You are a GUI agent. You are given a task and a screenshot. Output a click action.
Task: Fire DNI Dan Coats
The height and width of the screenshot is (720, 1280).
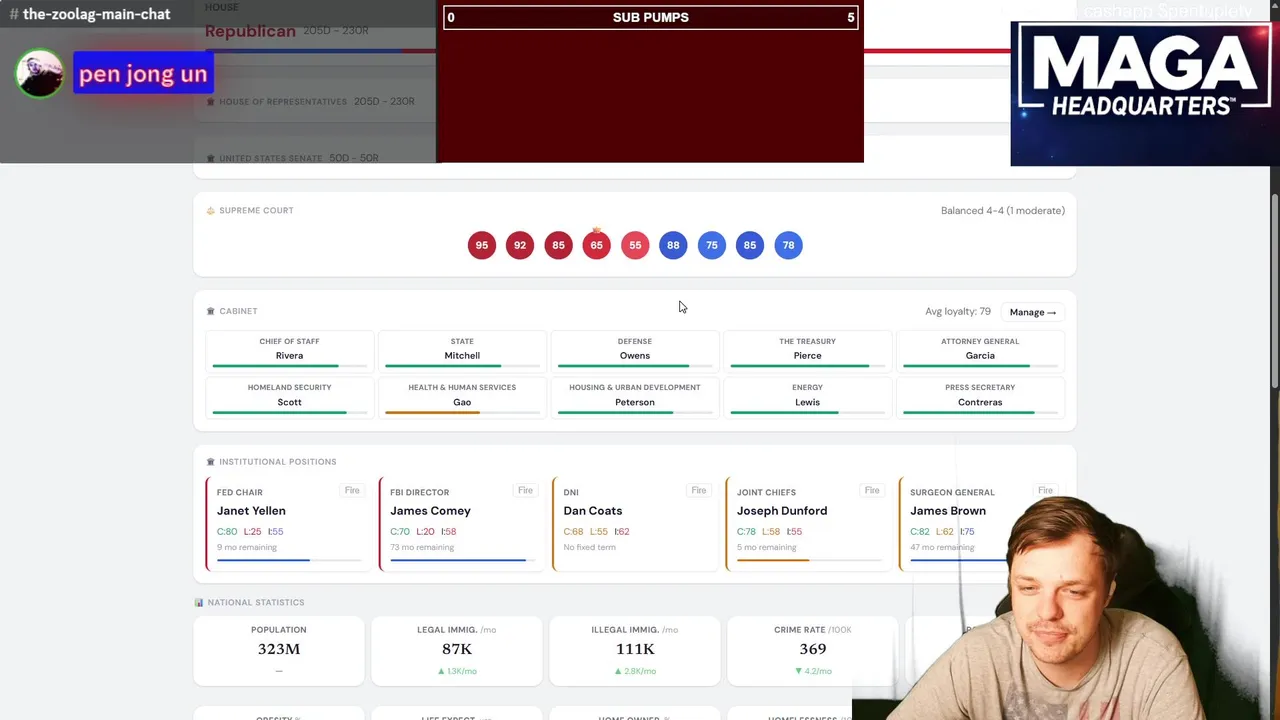coord(699,490)
